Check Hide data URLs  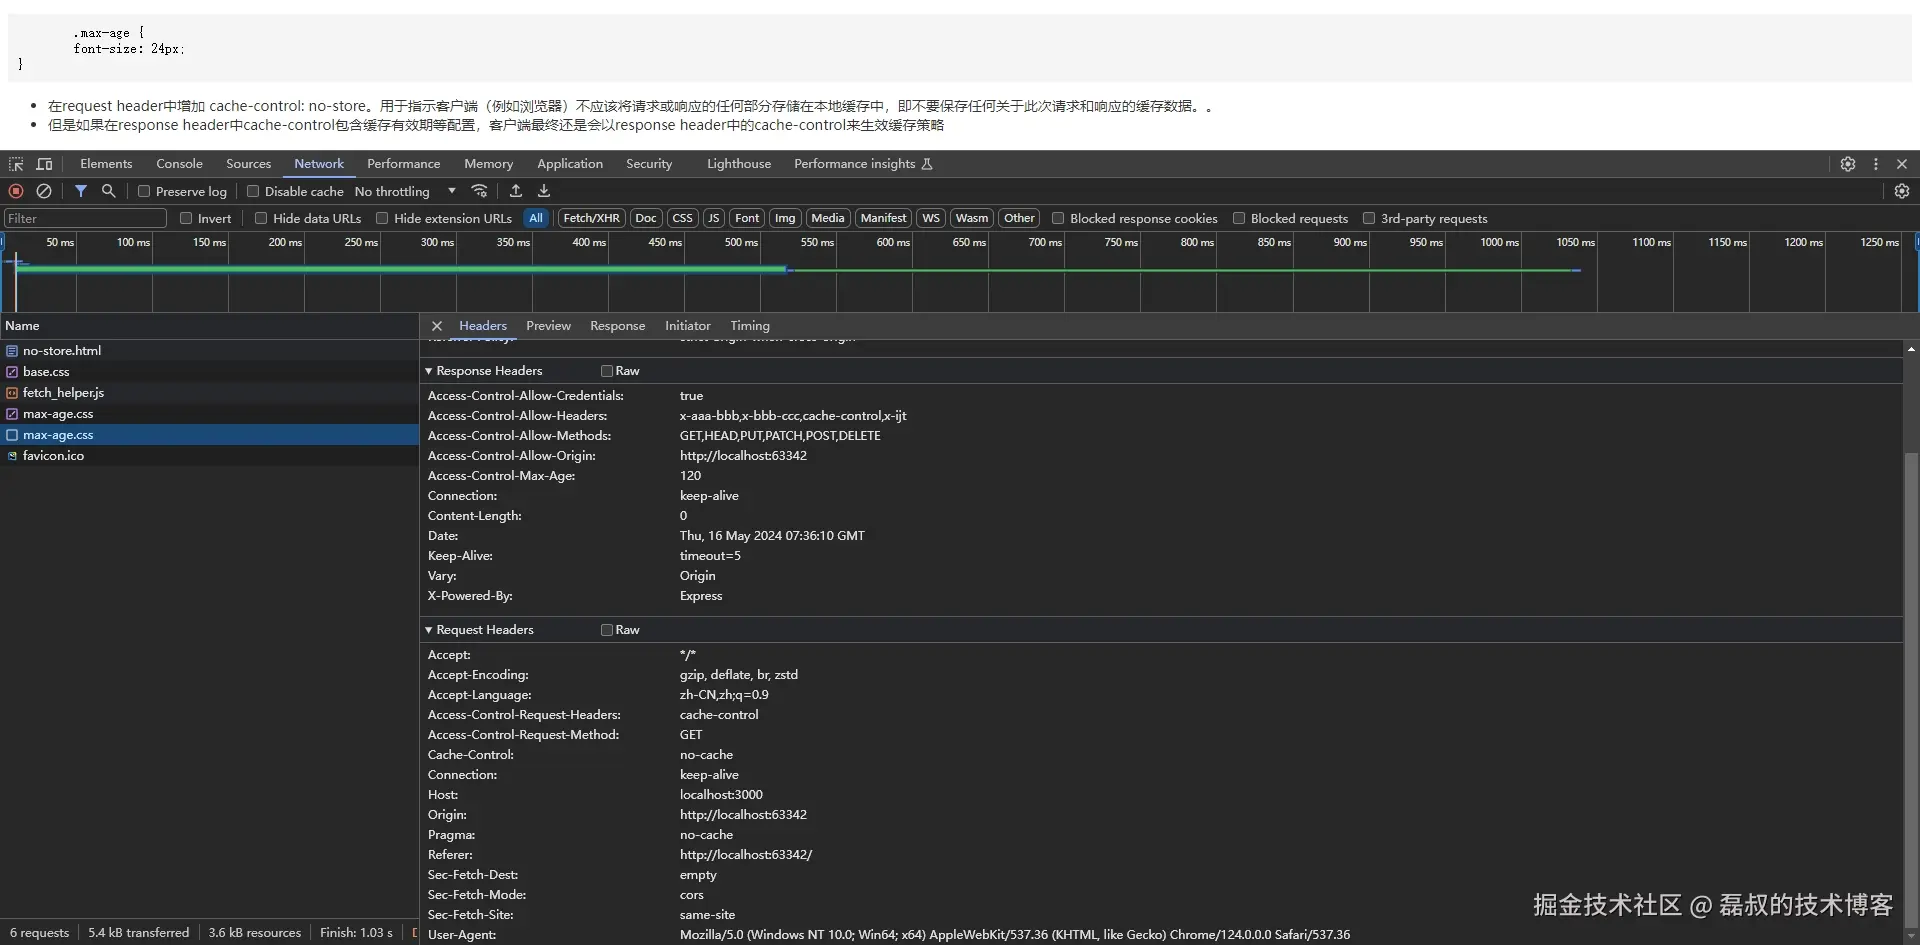pos(260,218)
